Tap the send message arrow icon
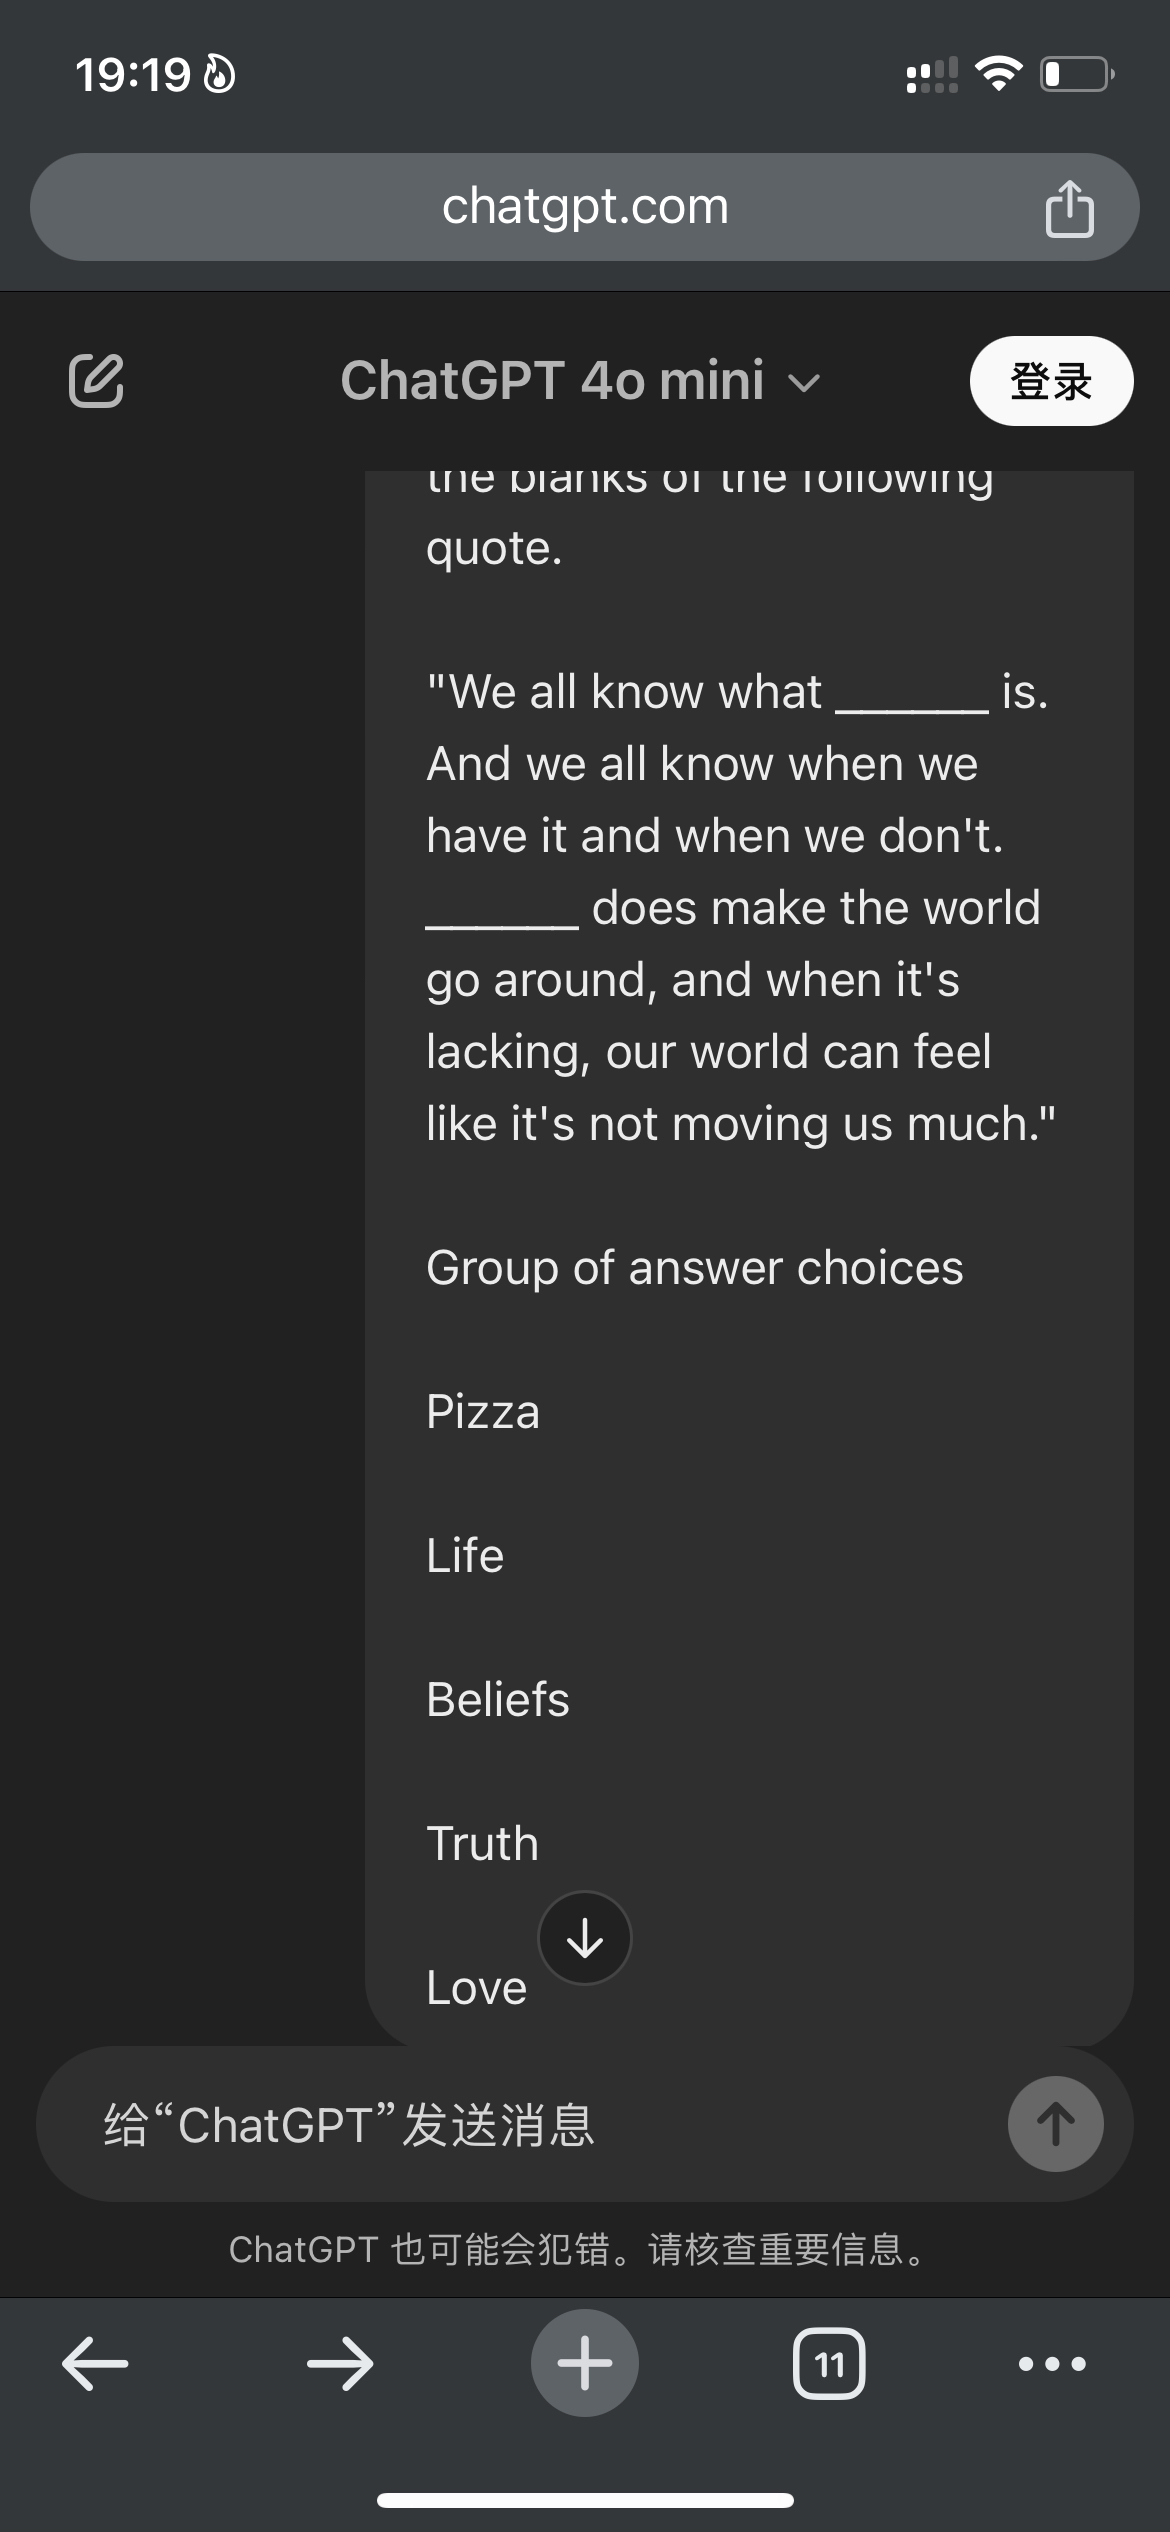Image resolution: width=1170 pixels, height=2532 pixels. click(x=1055, y=2124)
